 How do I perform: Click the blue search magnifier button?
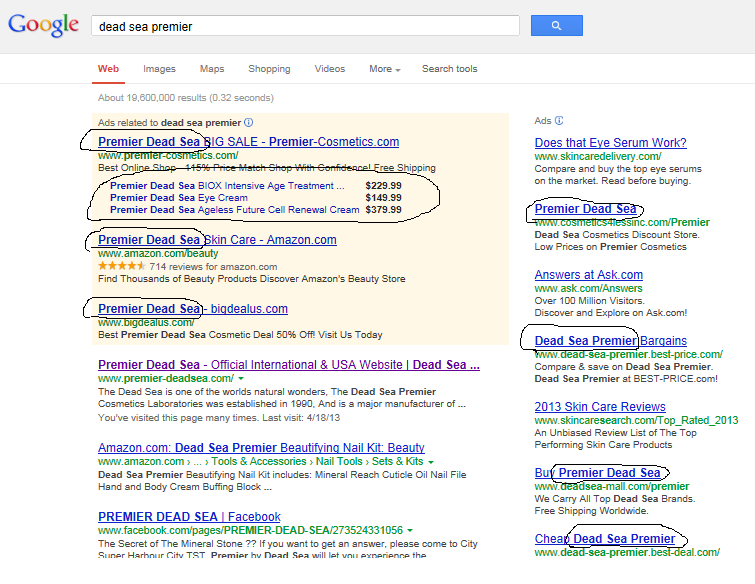(x=557, y=26)
